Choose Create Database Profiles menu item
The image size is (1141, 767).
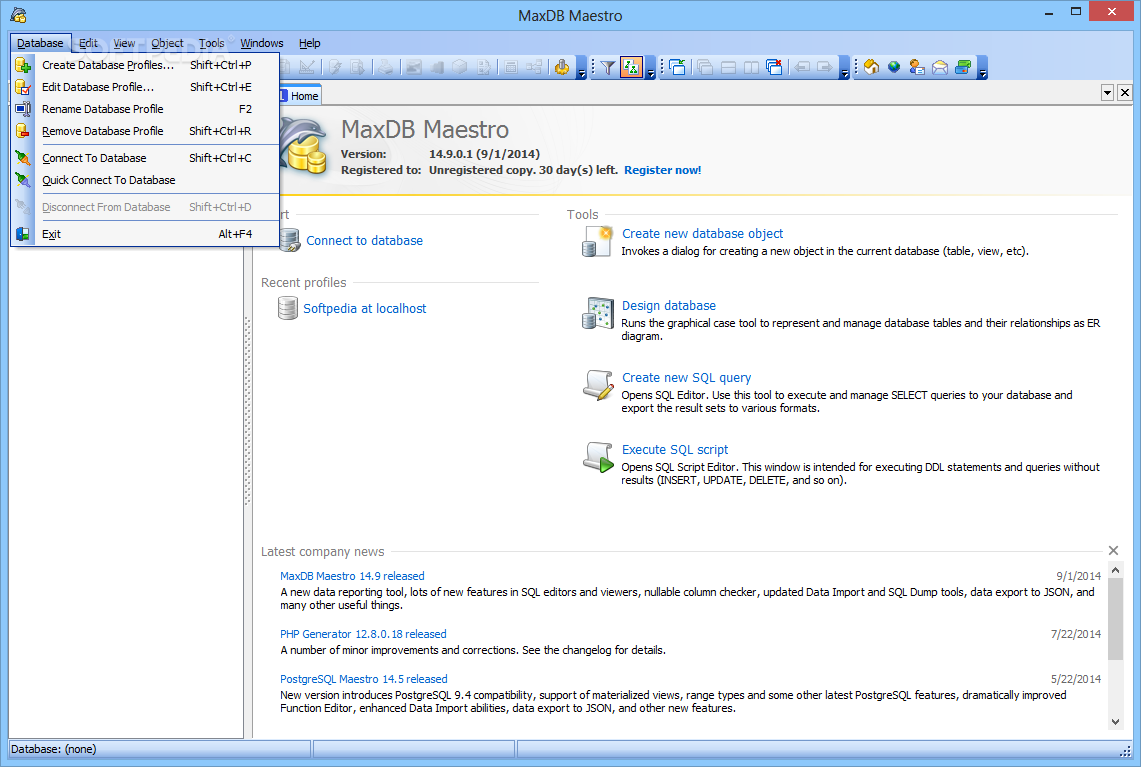click(x=145, y=65)
